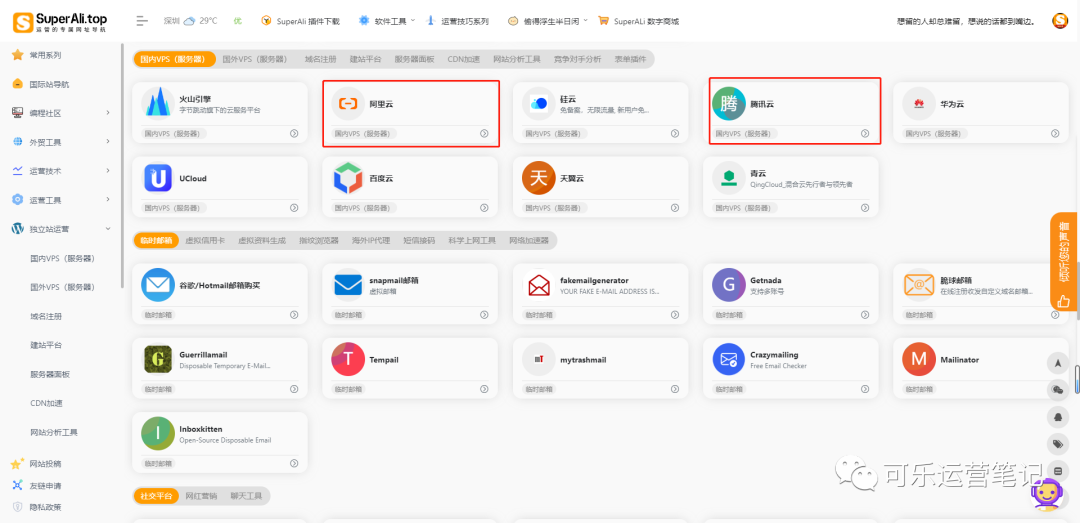Click the 硅云 cloud logo

click(539, 103)
